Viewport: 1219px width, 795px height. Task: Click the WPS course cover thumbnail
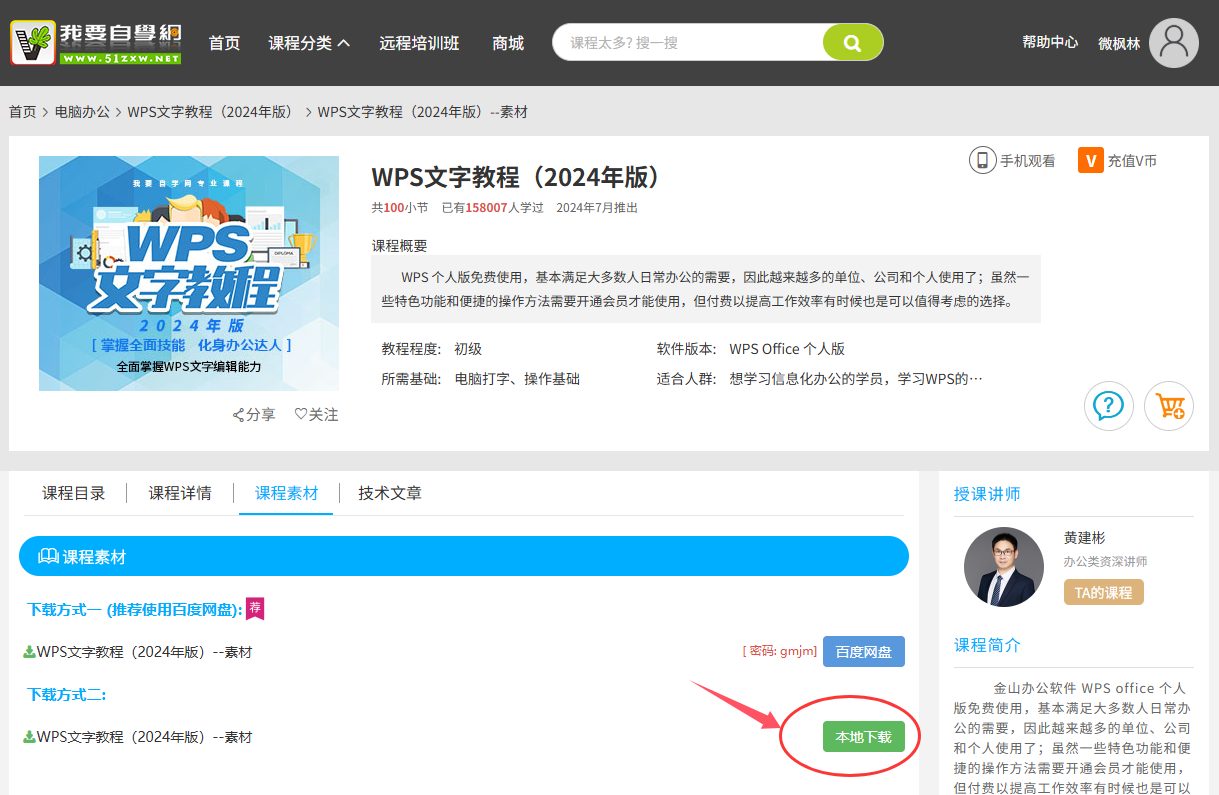coord(189,273)
